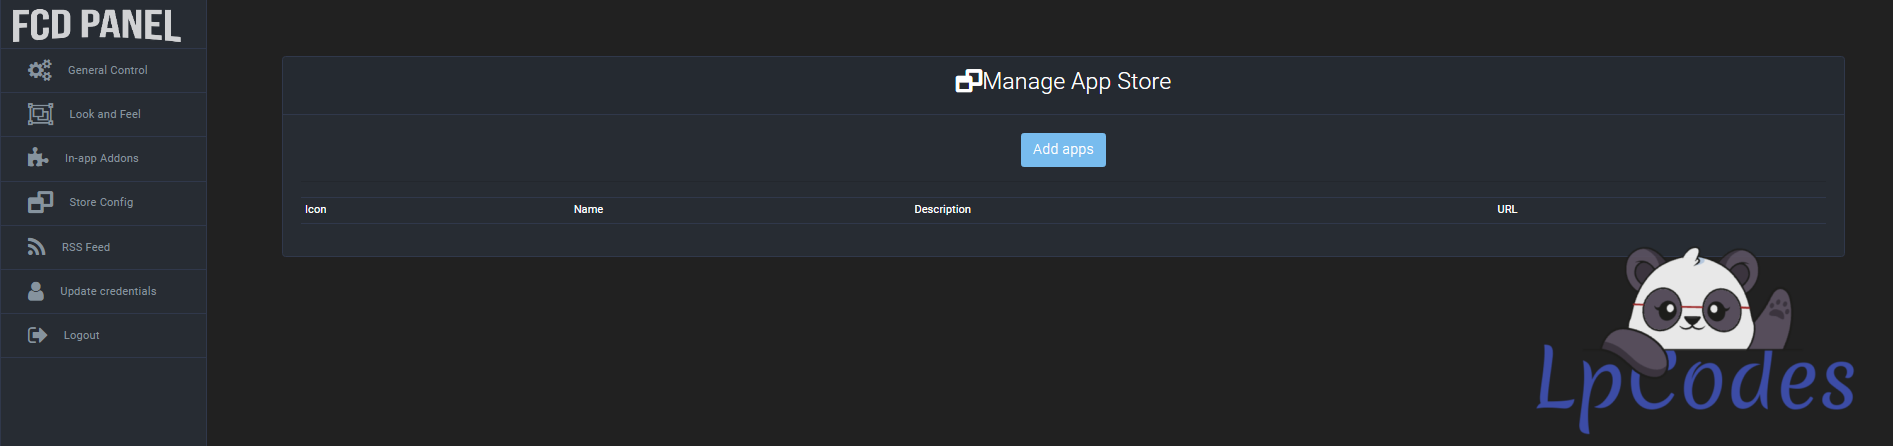Click the Name column header
The width and height of the screenshot is (1893, 446).
(x=588, y=209)
